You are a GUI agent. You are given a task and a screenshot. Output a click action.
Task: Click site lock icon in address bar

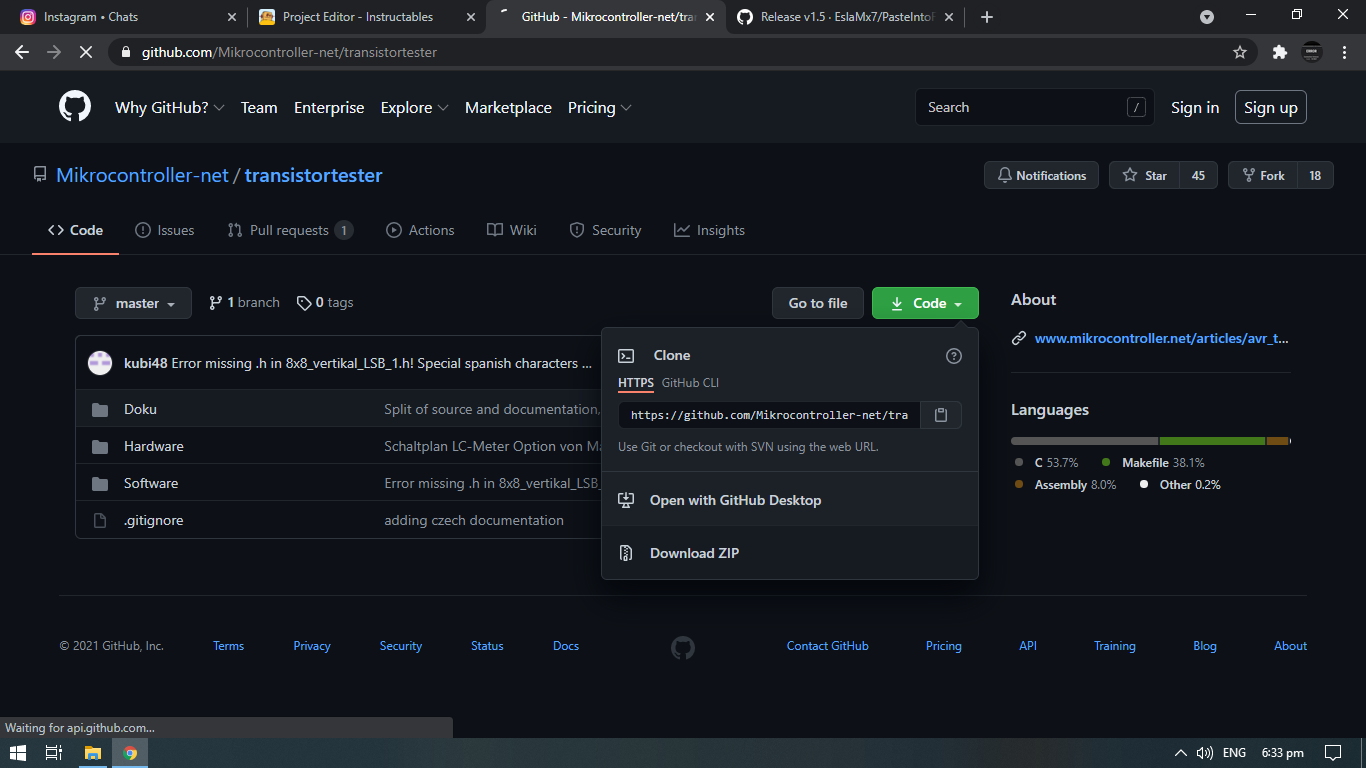[124, 52]
